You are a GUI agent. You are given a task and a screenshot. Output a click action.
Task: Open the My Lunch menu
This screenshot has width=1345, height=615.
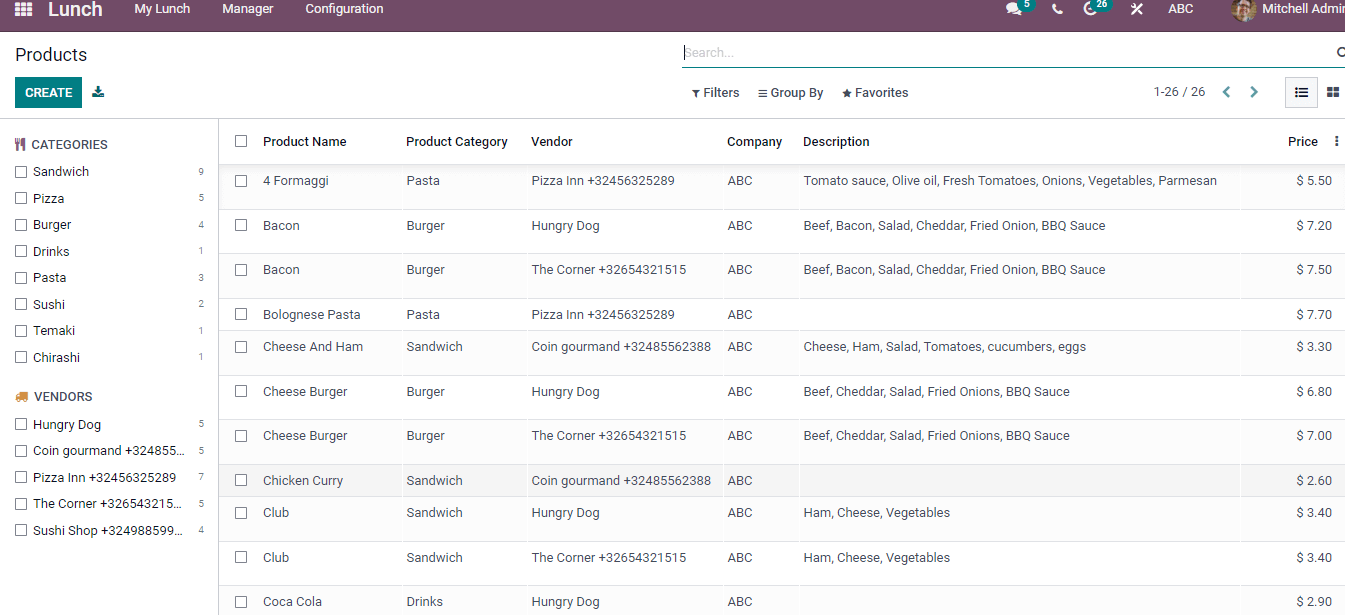[x=162, y=9]
